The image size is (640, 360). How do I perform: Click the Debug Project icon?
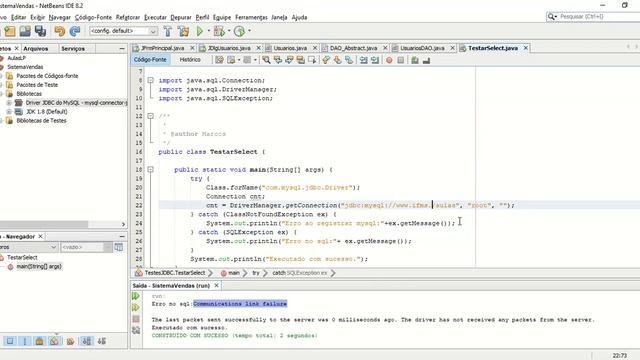pos(219,31)
